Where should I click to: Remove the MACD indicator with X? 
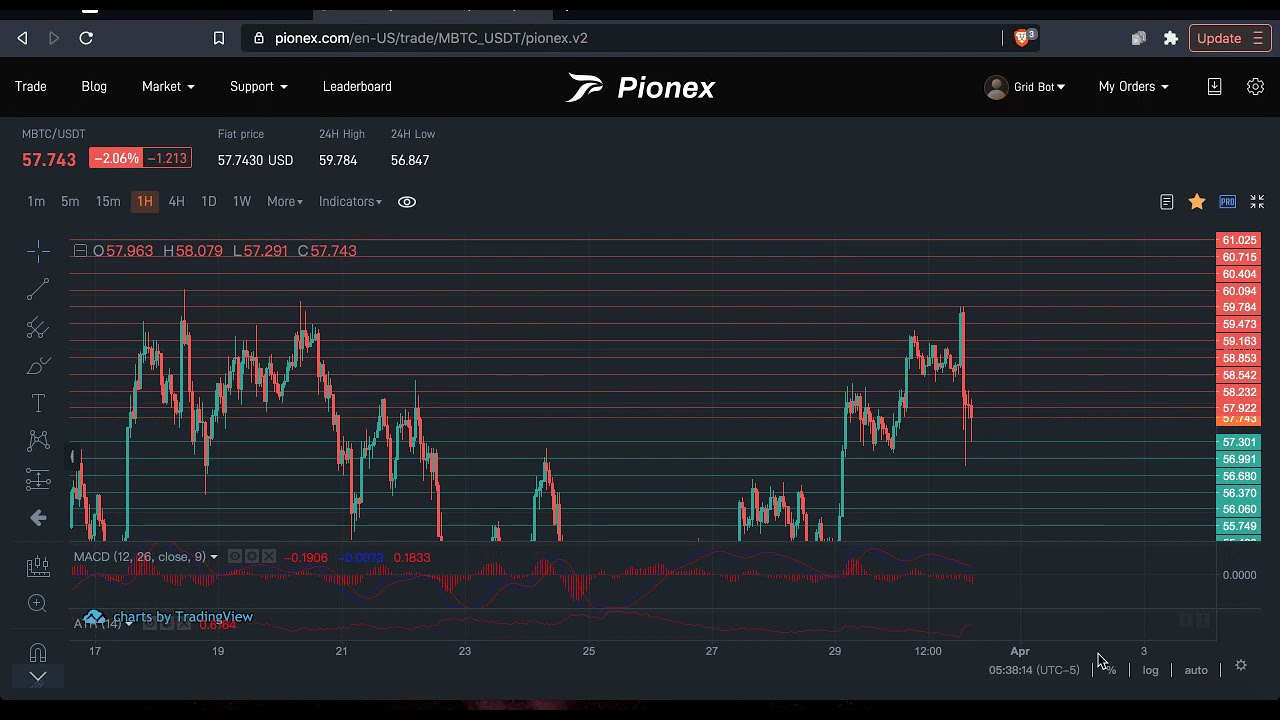(269, 557)
